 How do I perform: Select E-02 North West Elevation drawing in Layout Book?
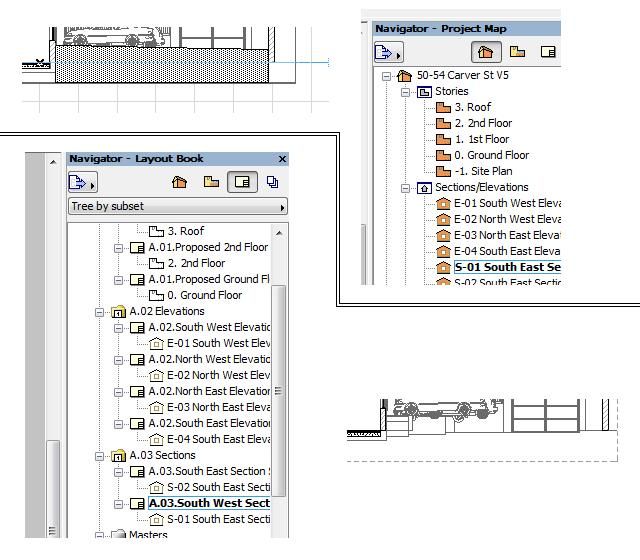(x=219, y=375)
